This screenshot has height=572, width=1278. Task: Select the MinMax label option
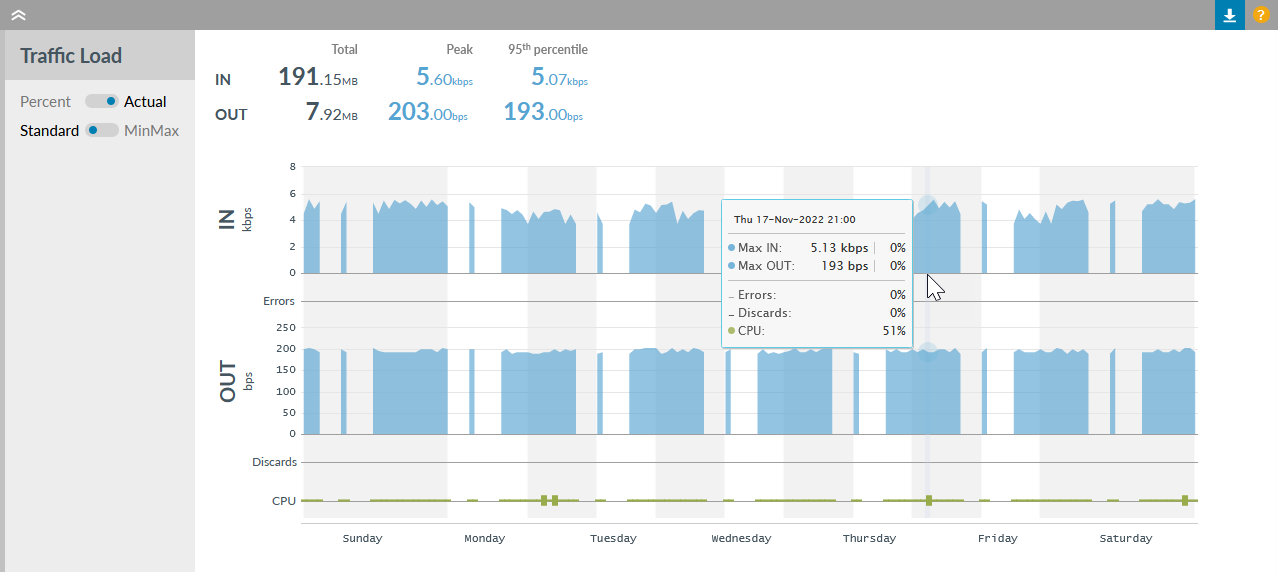click(x=151, y=130)
